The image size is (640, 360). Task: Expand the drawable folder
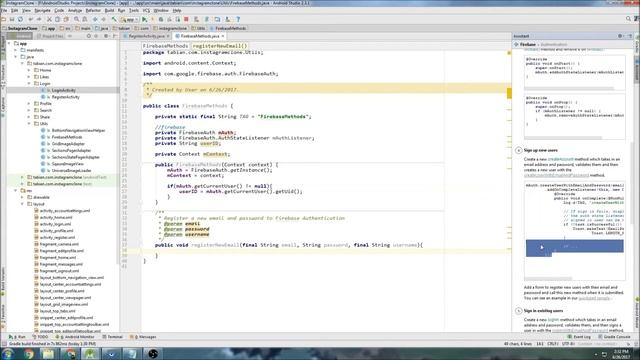pyautogui.click(x=22, y=197)
